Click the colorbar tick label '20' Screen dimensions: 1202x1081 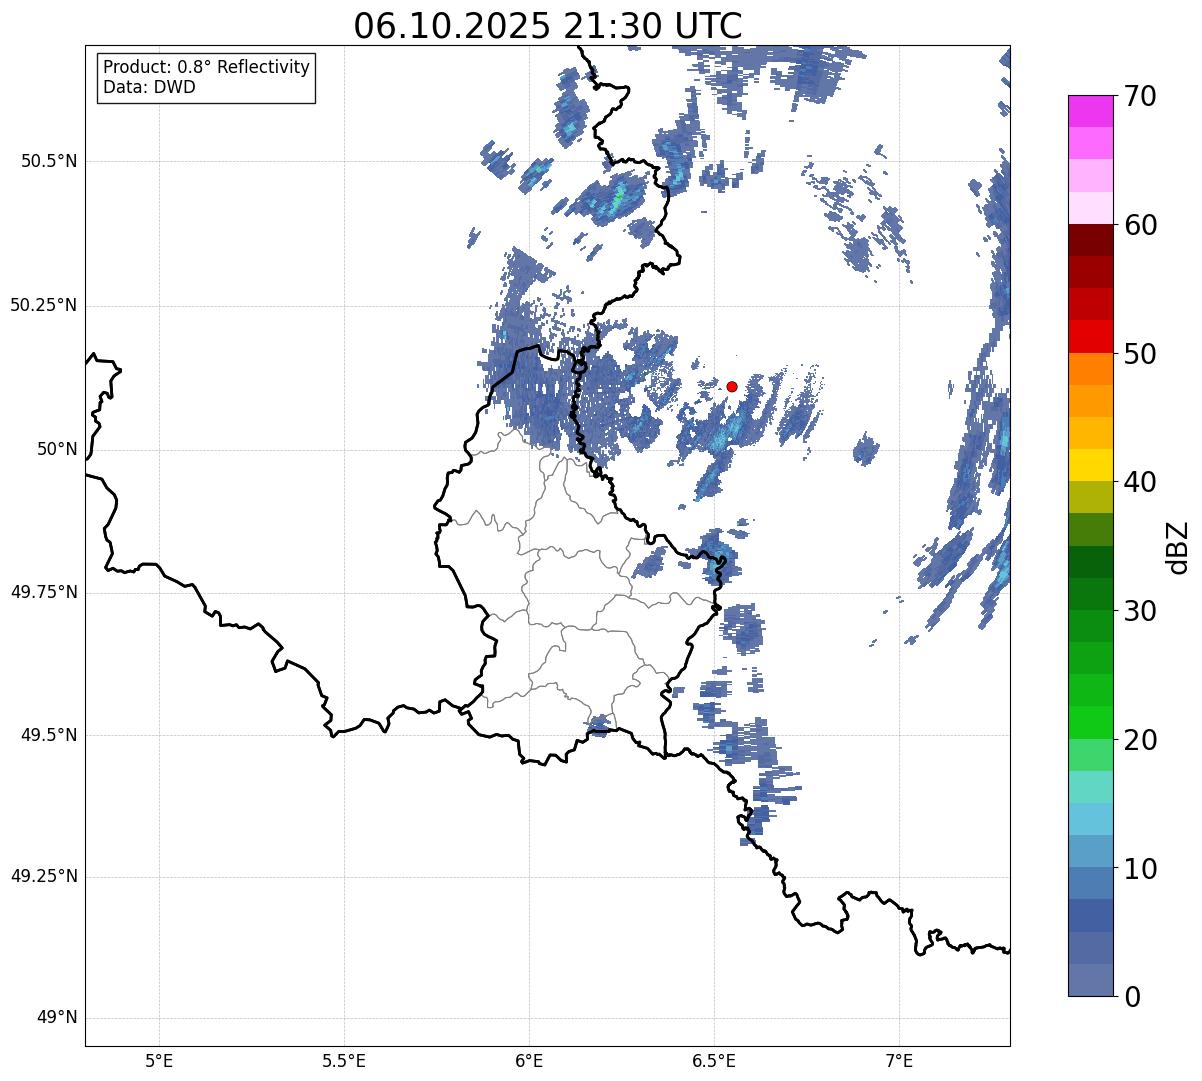pos(1140,740)
